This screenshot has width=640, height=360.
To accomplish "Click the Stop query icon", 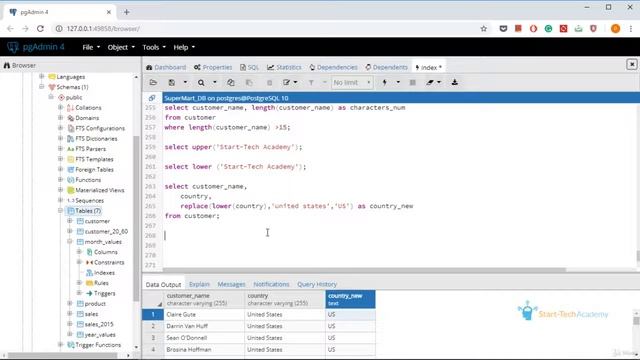I will [x=413, y=82].
